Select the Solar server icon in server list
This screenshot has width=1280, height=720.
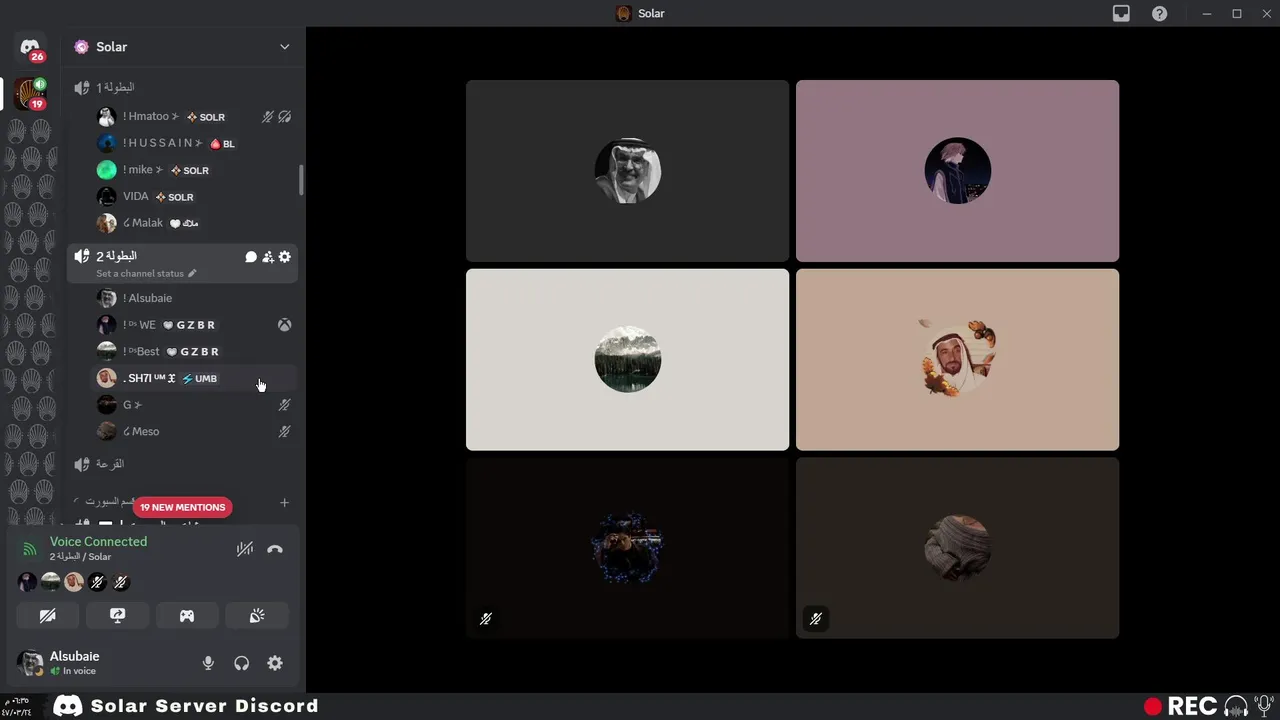[x=30, y=93]
